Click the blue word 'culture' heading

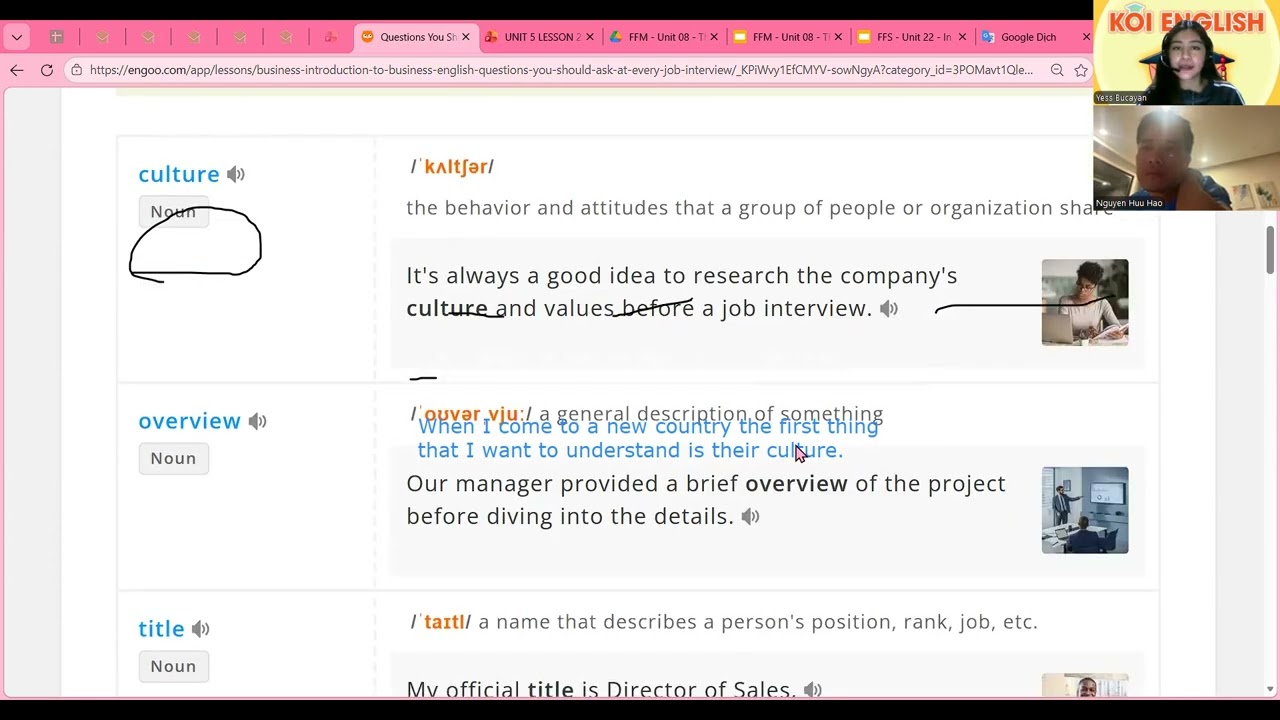179,174
